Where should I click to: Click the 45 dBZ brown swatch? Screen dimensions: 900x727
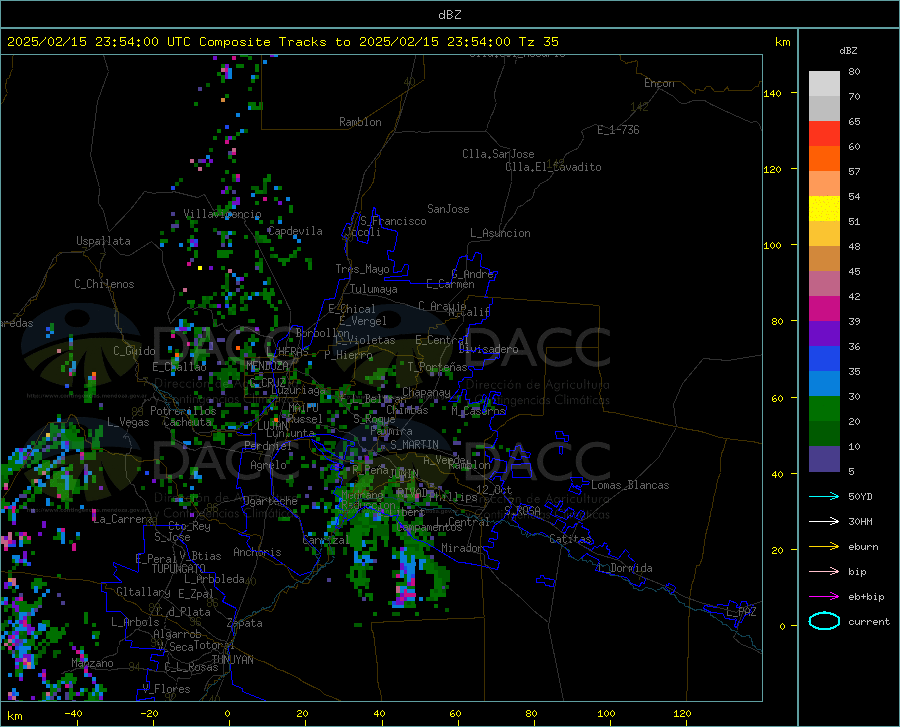824,258
